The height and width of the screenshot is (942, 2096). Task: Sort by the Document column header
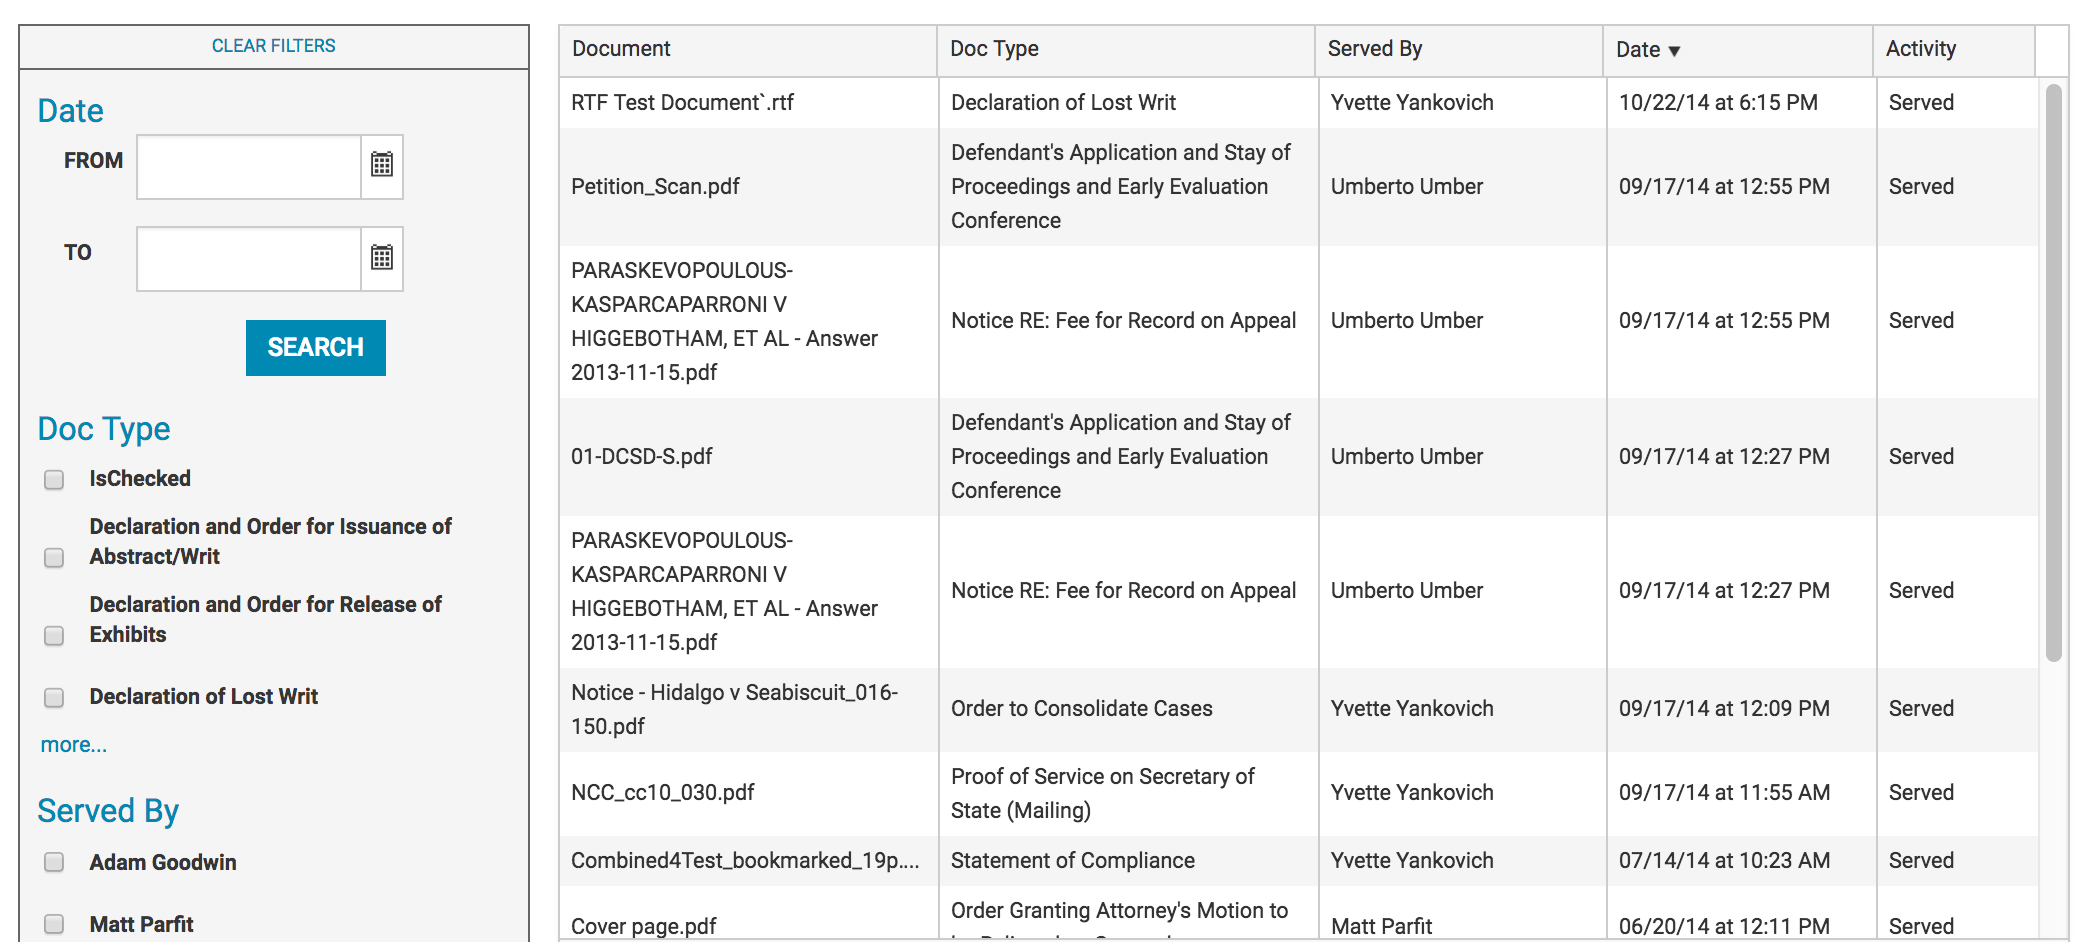coord(621,49)
